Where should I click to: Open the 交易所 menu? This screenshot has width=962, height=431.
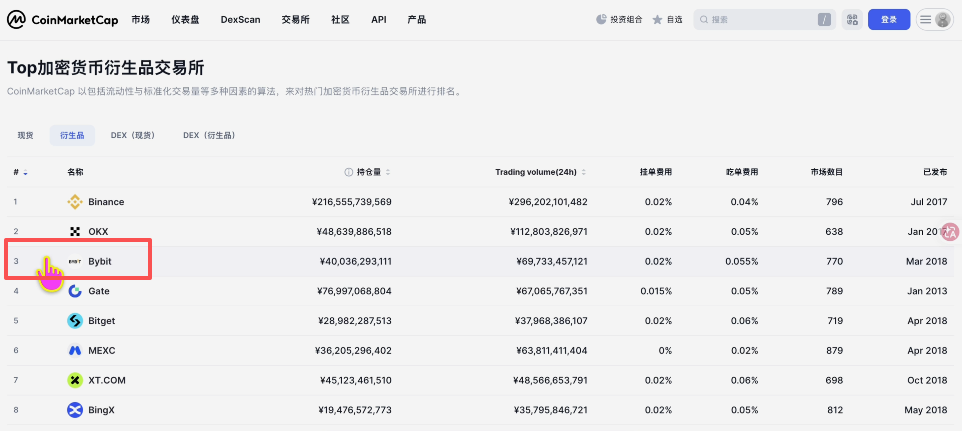(x=296, y=20)
